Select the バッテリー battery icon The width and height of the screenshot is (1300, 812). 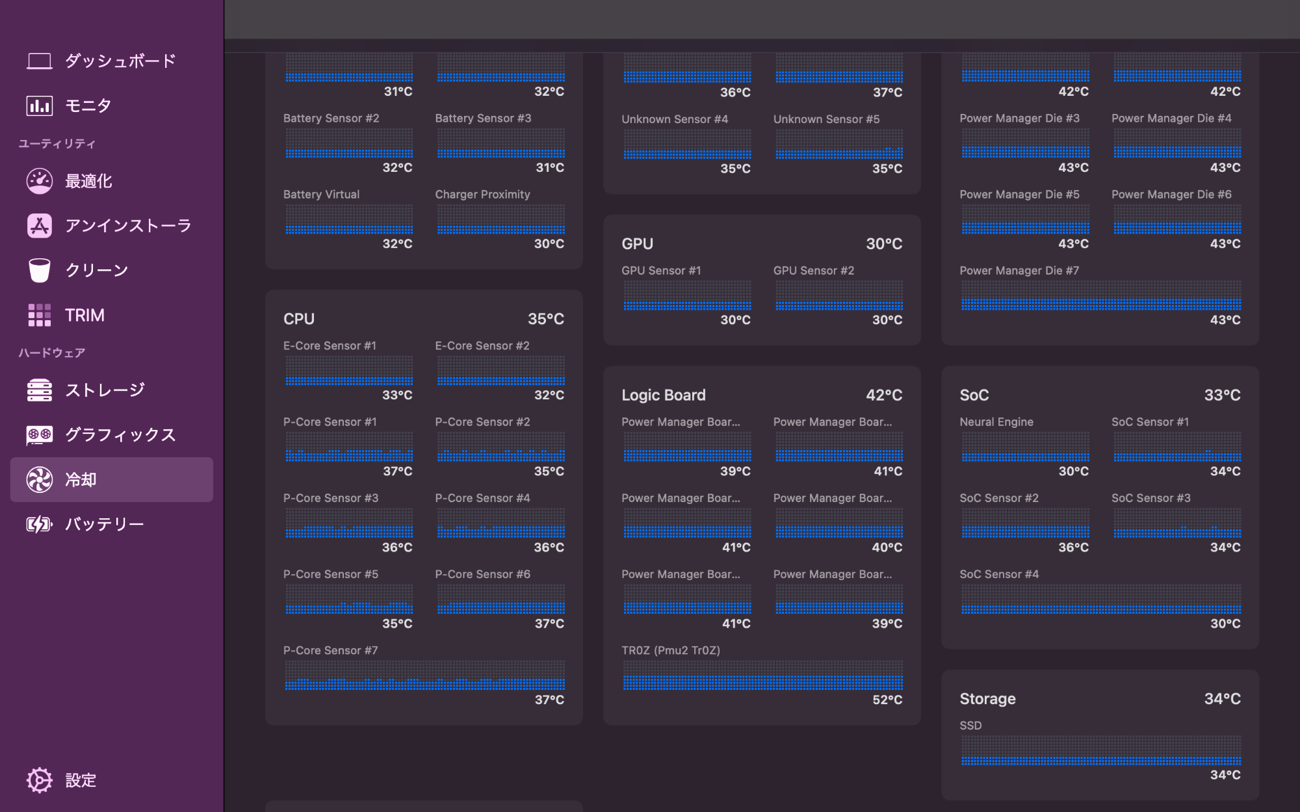(x=39, y=524)
